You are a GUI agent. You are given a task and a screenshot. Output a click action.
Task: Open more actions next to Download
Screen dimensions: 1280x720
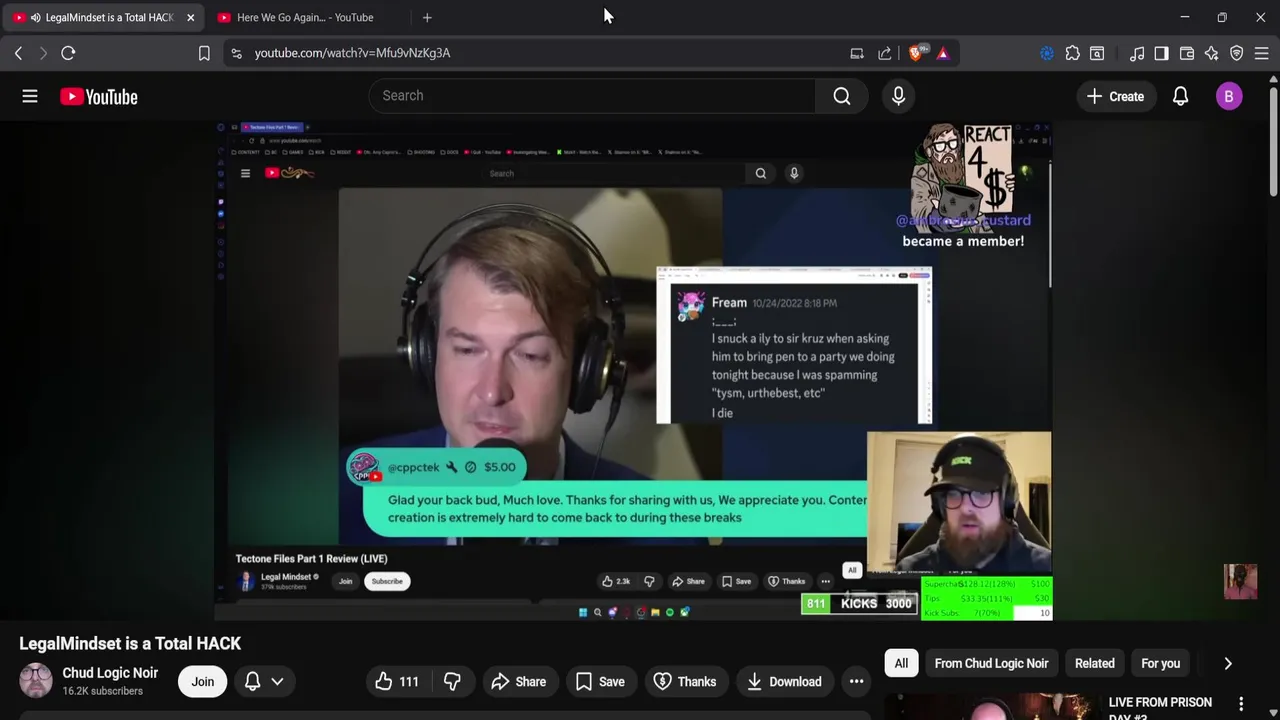856,682
